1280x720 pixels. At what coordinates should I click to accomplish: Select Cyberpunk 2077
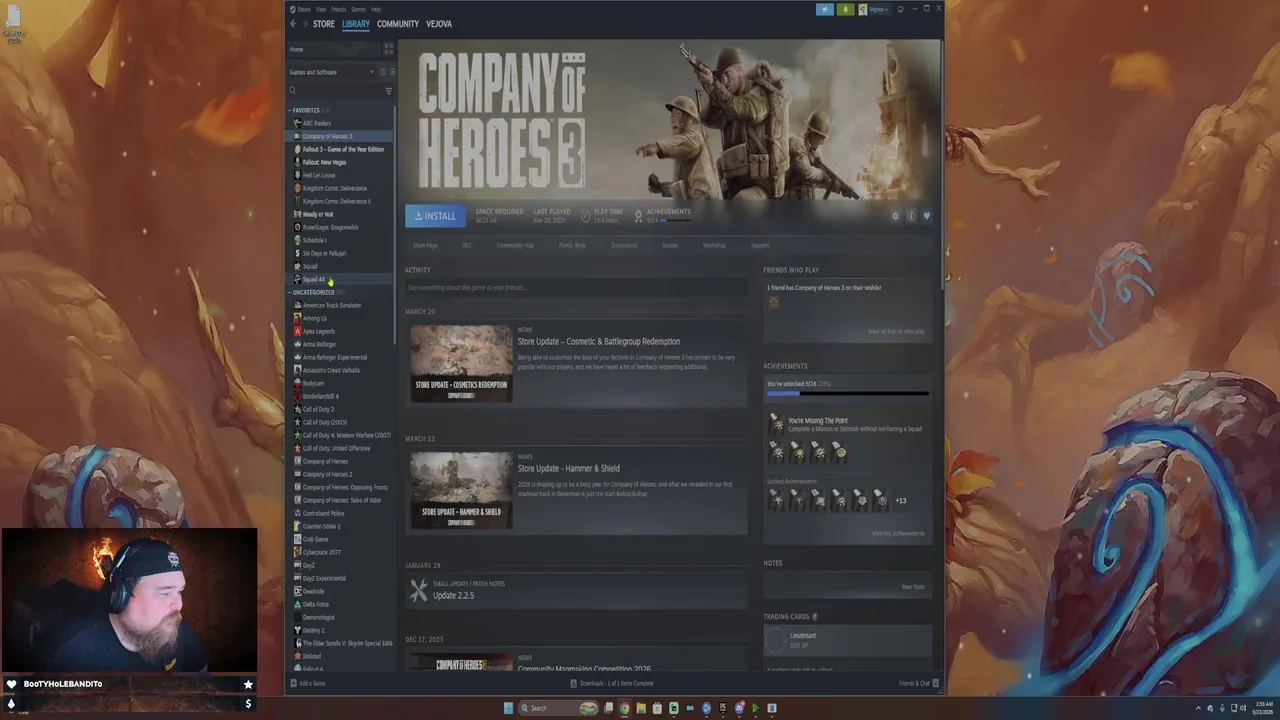(322, 552)
